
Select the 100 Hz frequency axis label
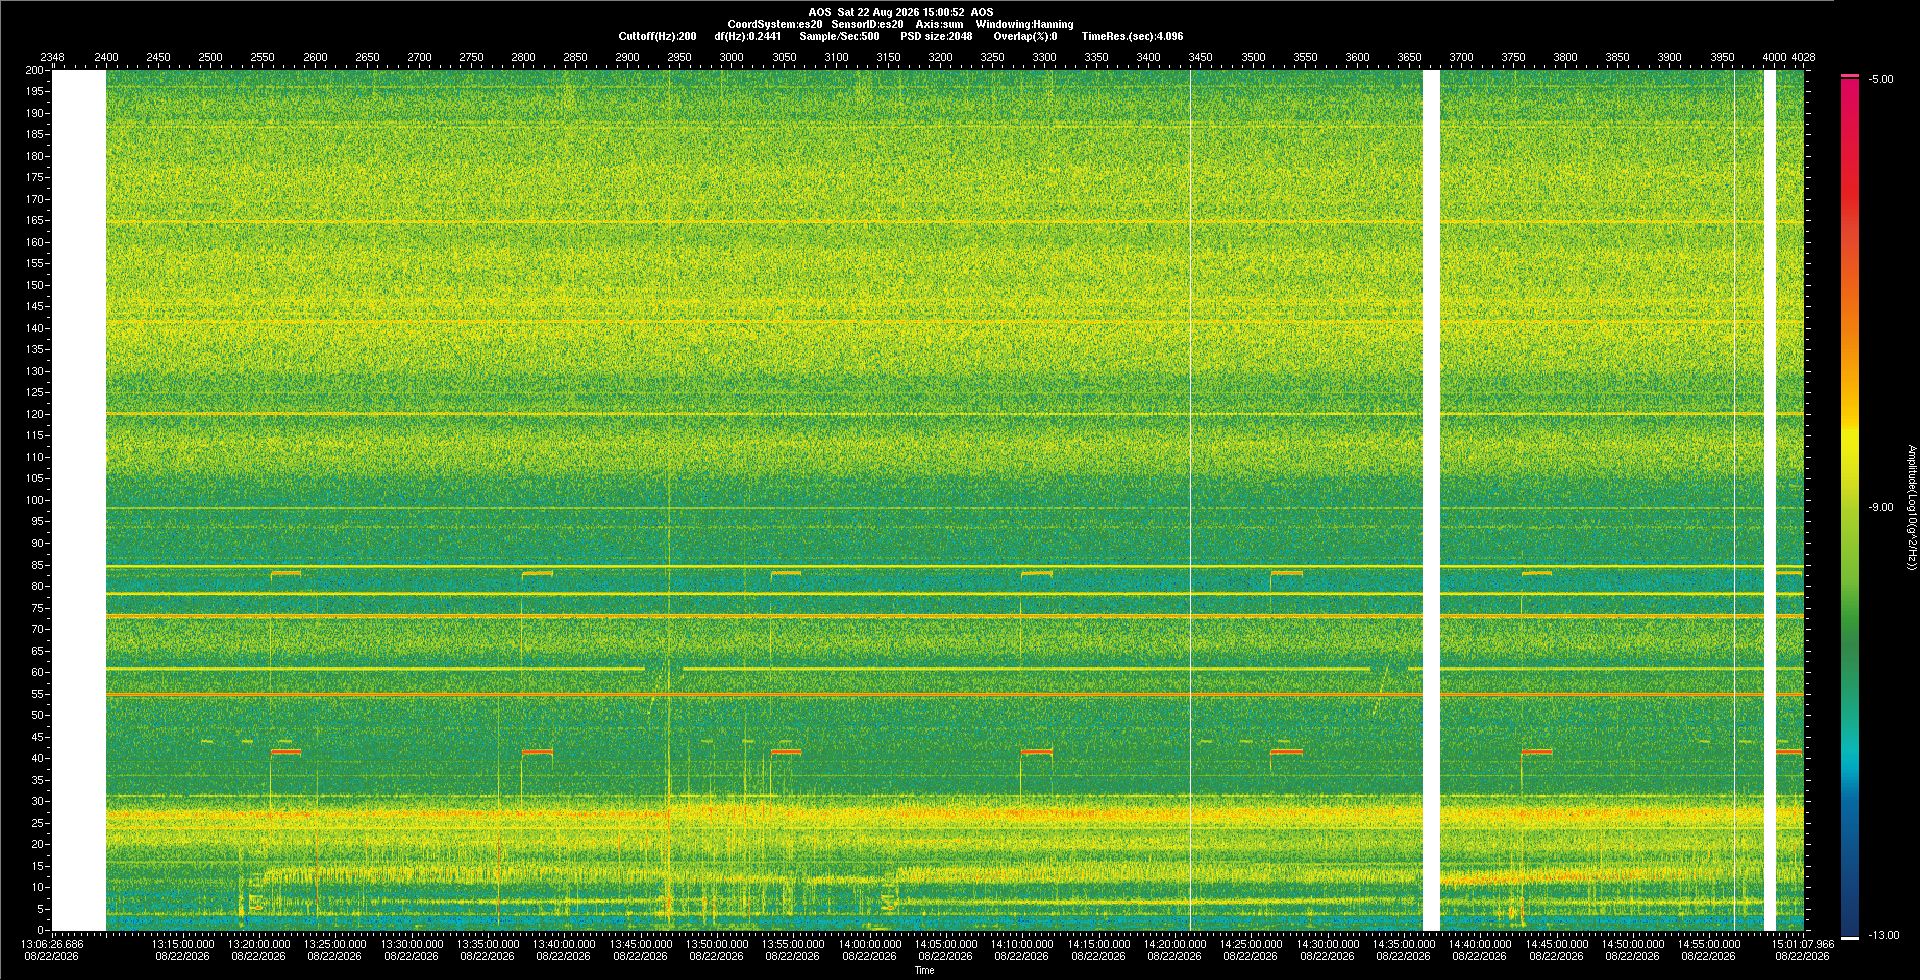pyautogui.click(x=35, y=500)
